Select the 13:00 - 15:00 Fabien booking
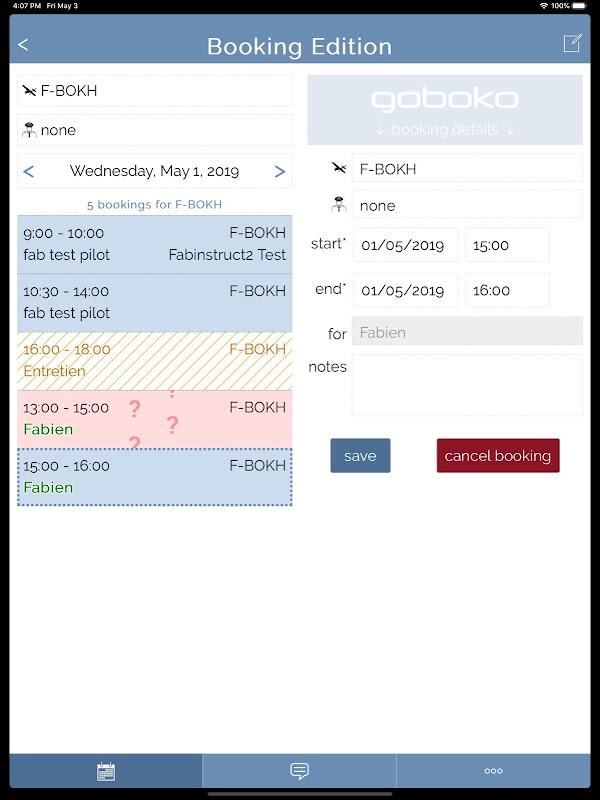 [155, 419]
